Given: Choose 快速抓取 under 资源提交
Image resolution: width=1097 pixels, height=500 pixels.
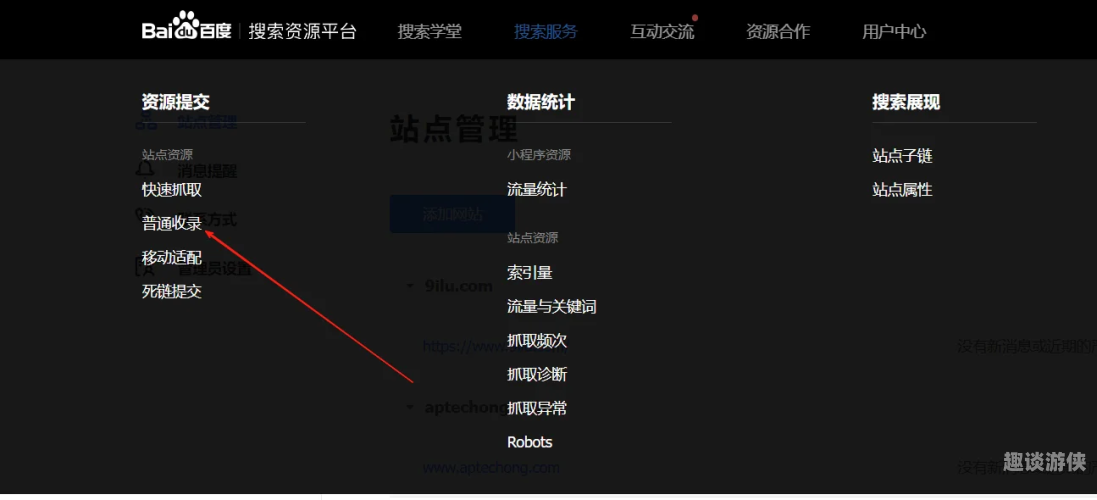Looking at the screenshot, I should (172, 190).
